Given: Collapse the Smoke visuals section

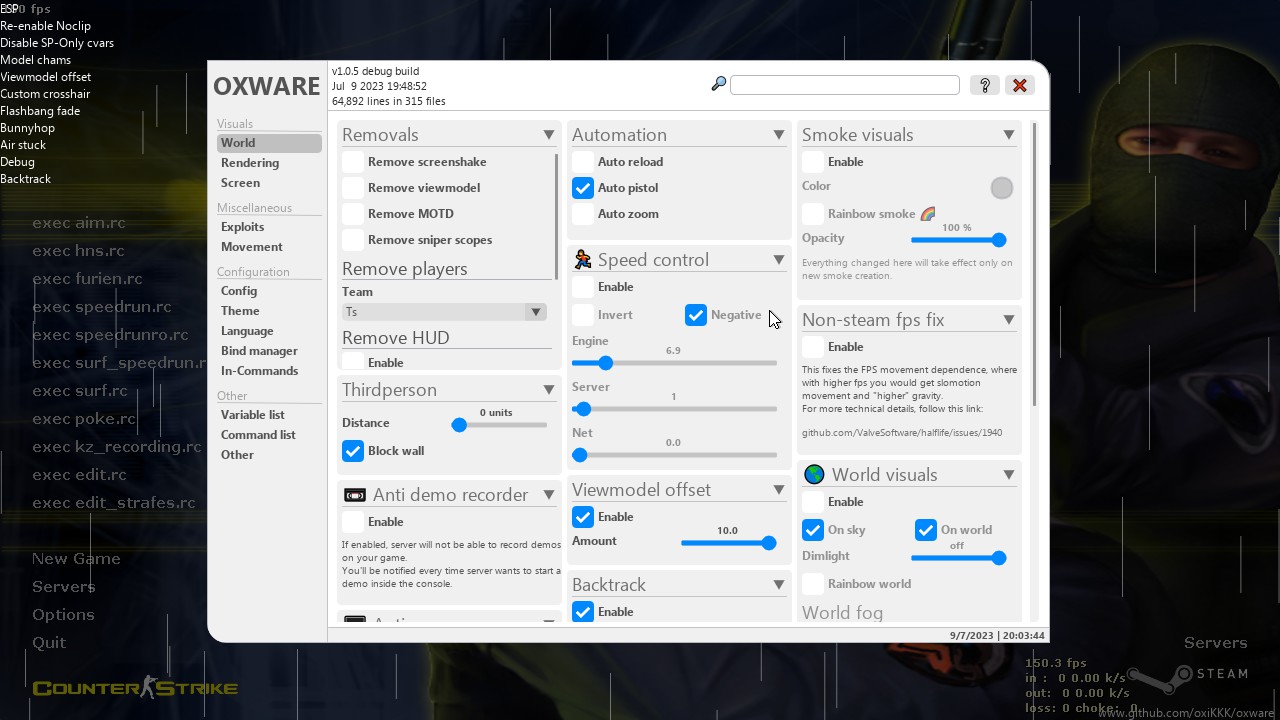Looking at the screenshot, I should coord(1009,135).
